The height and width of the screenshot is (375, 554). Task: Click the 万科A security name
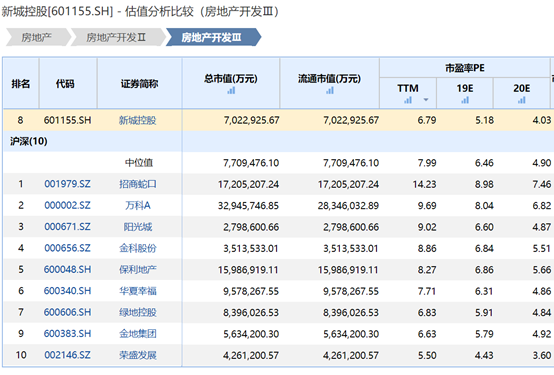(138, 205)
